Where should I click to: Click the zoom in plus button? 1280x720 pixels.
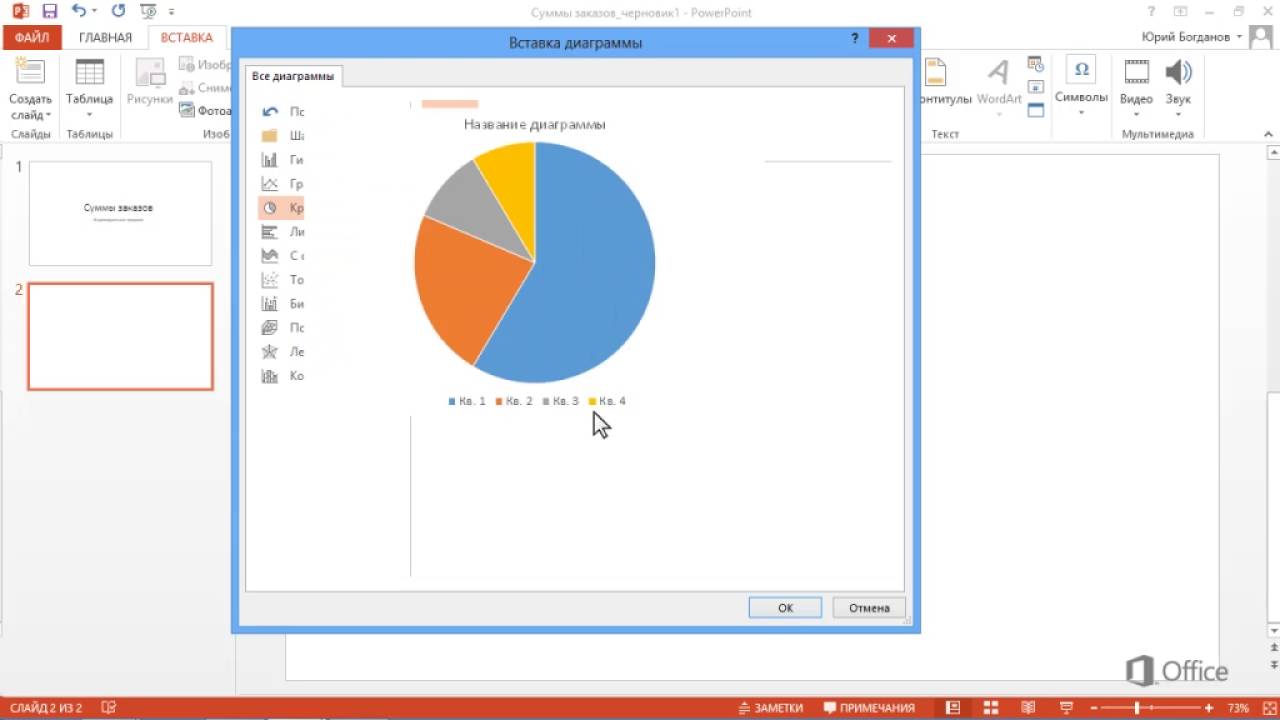(x=1211, y=708)
